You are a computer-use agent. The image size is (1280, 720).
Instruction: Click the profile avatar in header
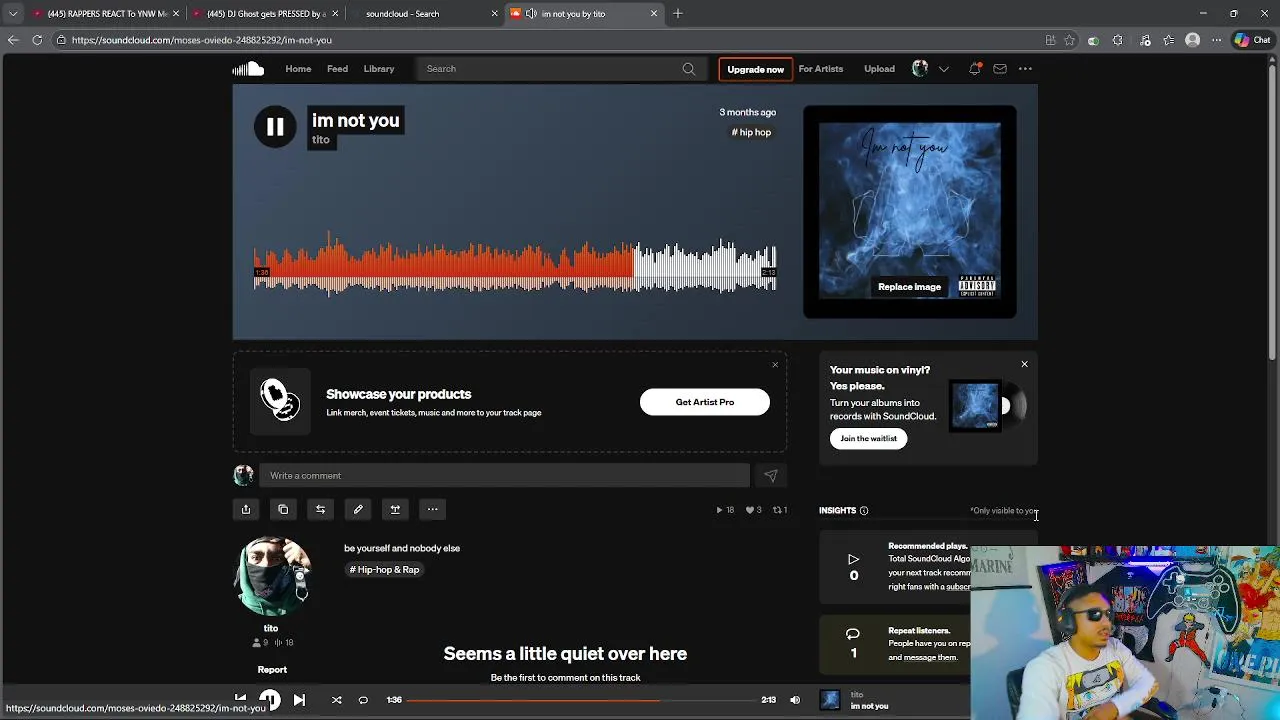920,69
